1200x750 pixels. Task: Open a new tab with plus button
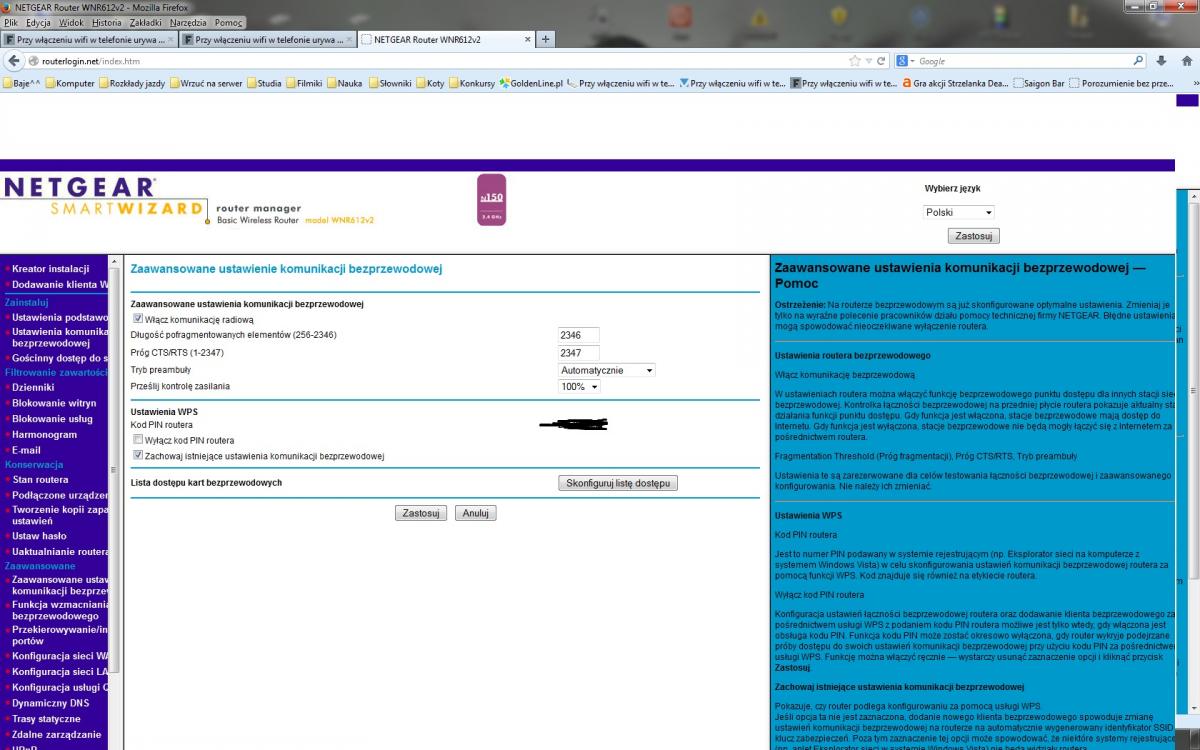click(545, 39)
